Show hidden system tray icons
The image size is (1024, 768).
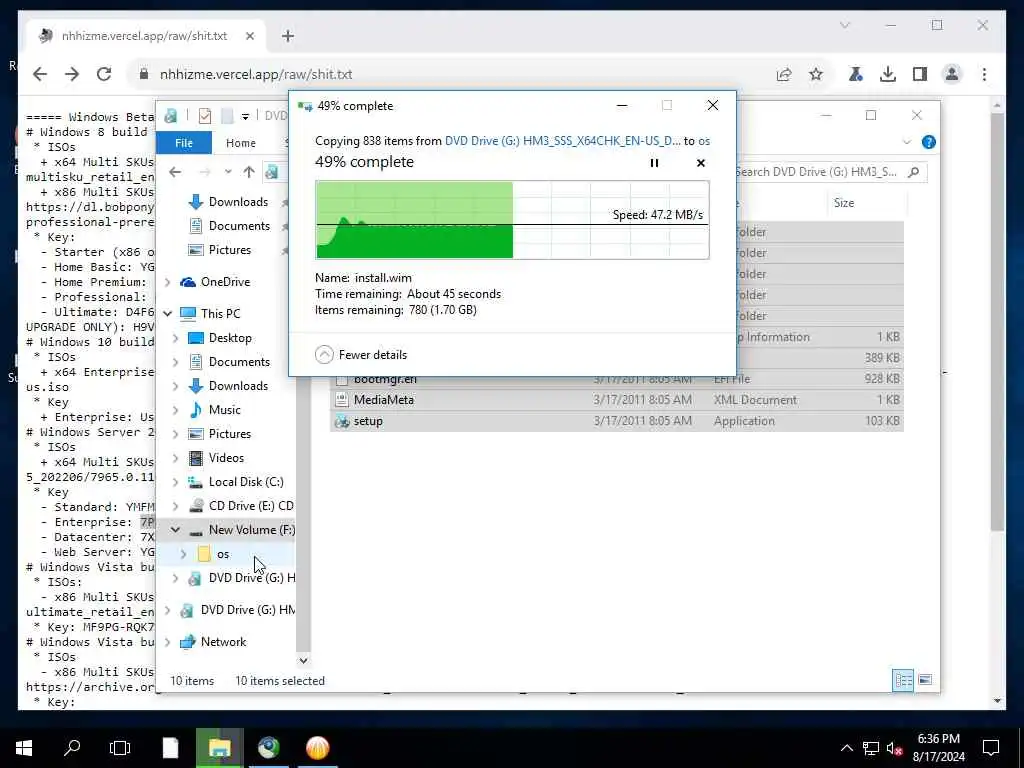pyautogui.click(x=846, y=748)
